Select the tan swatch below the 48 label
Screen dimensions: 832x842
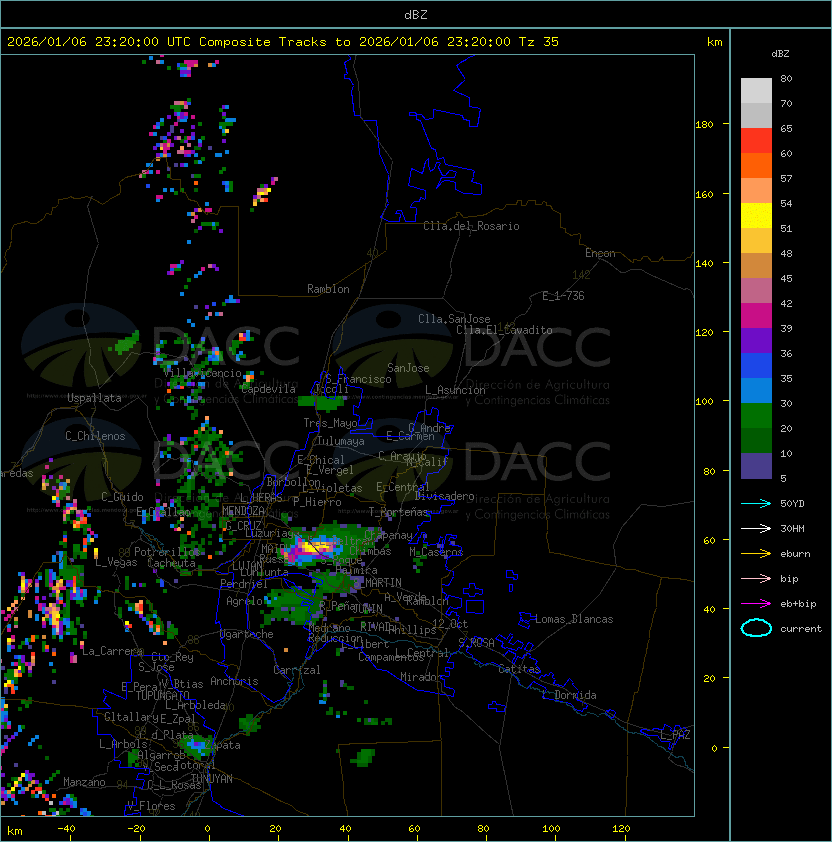(756, 265)
